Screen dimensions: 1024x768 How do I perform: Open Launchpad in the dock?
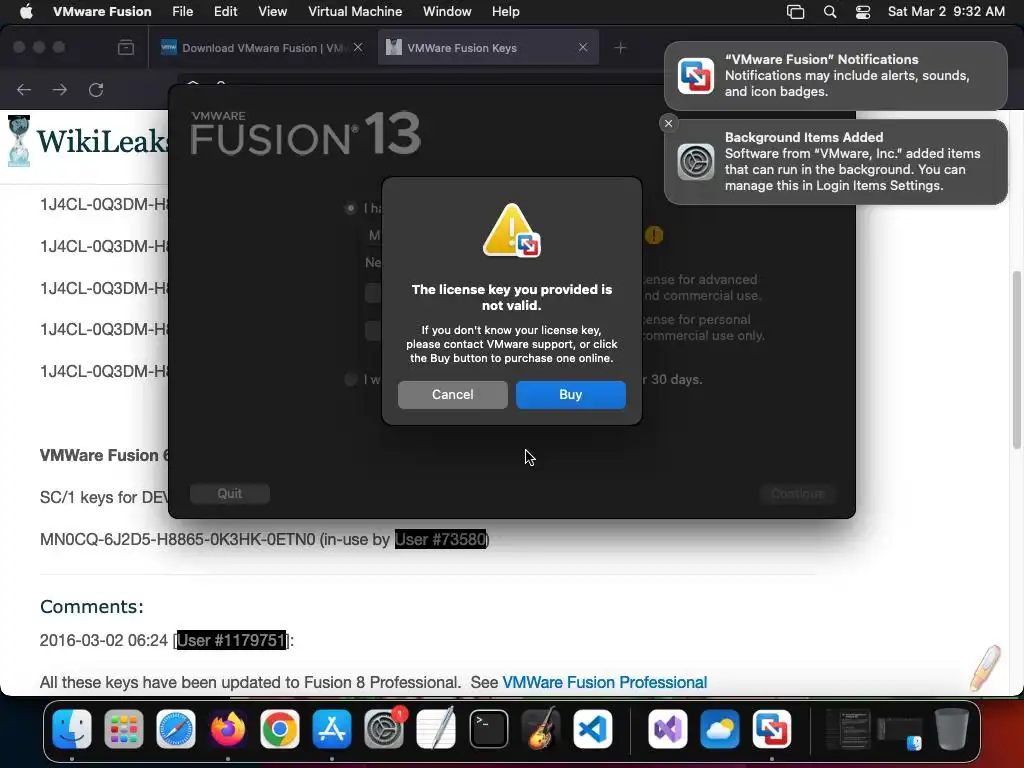pos(123,729)
